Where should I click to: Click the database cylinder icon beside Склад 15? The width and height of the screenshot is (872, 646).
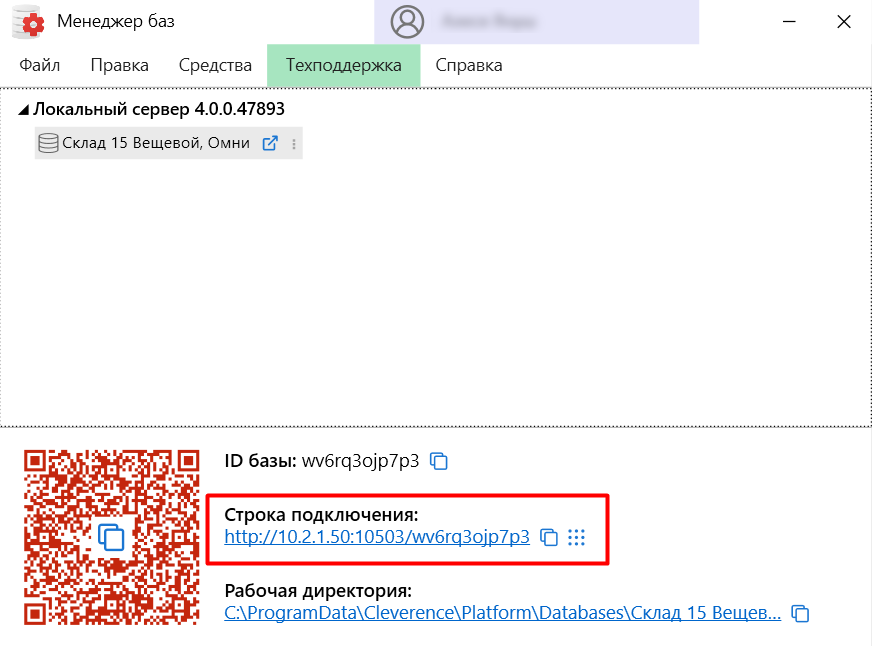(48, 143)
